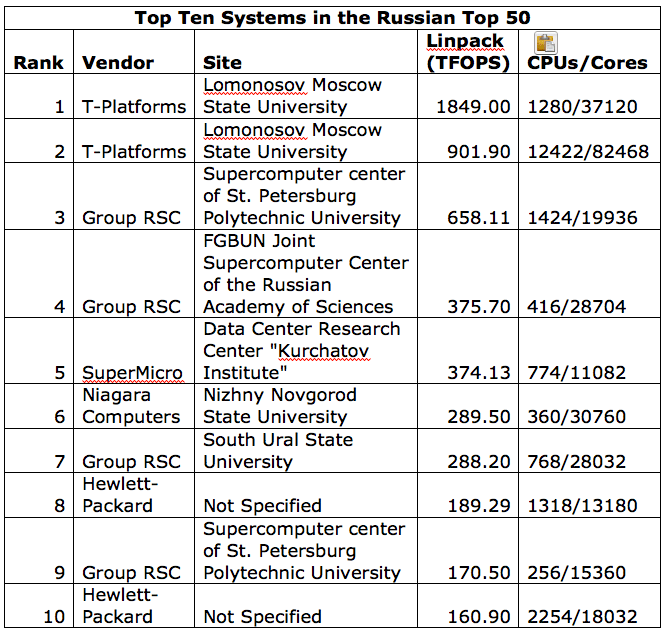Click 'Not Specified' in the rank 8 row
Screen dimensions: 667x634
(x=262, y=506)
